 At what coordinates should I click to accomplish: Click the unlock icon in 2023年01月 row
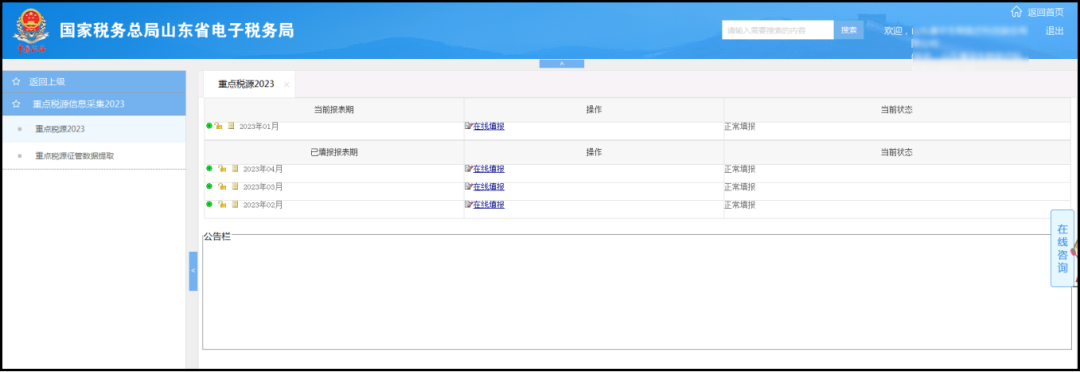pyautogui.click(x=218, y=126)
